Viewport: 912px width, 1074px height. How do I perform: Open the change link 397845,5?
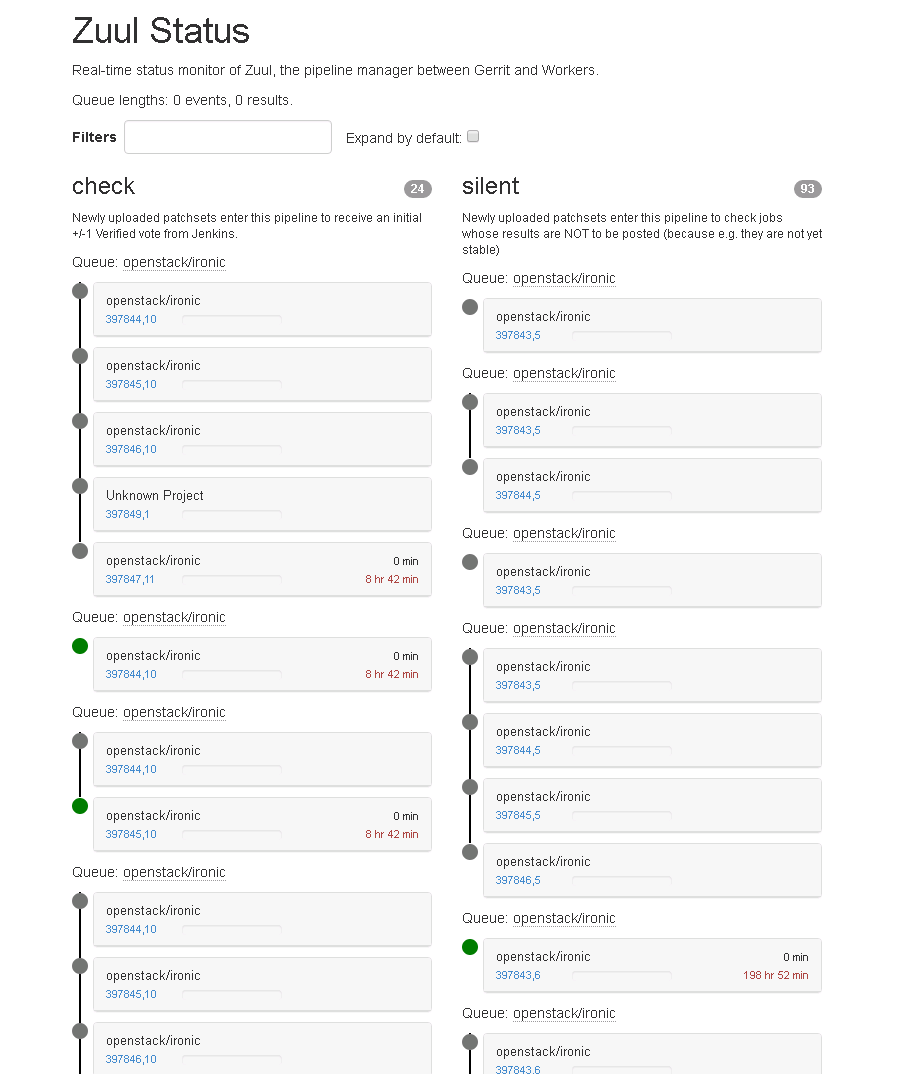tap(518, 815)
